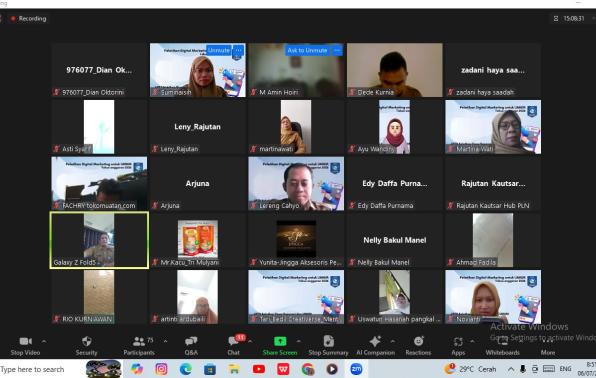Click the Stop Video camera icon
This screenshot has width=596, height=378.
tap(25, 341)
